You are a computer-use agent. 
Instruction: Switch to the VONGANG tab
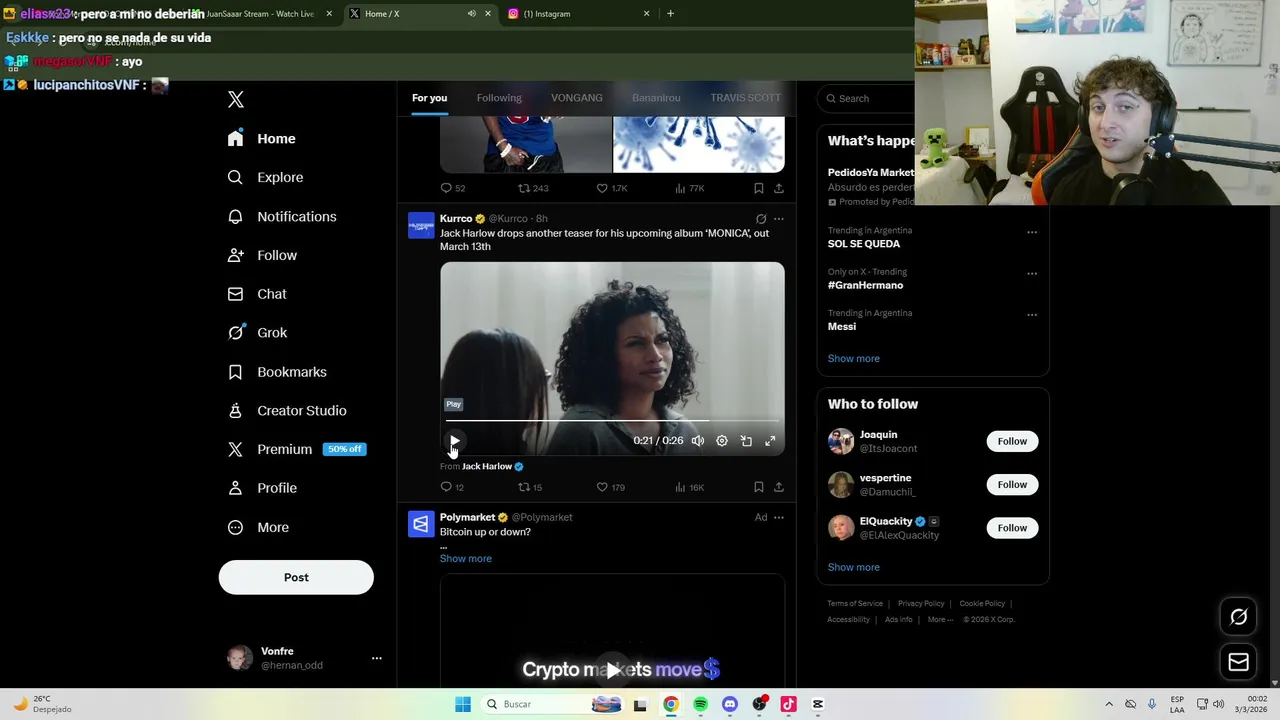coord(577,98)
